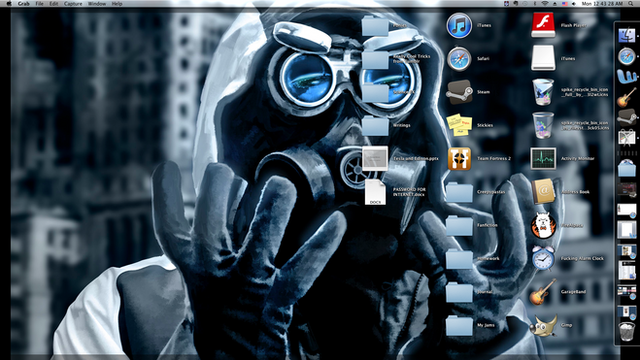This screenshot has height=360, width=640.
Task: Click the round blue iTunes music-note icon
Action: click(x=459, y=25)
